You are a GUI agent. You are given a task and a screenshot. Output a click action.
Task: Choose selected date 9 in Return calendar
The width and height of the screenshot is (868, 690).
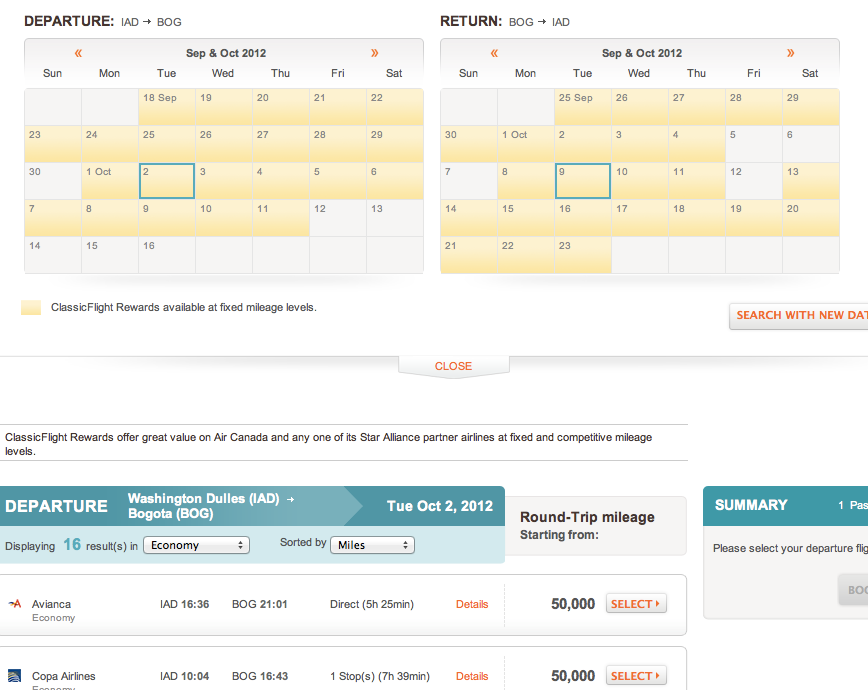583,181
